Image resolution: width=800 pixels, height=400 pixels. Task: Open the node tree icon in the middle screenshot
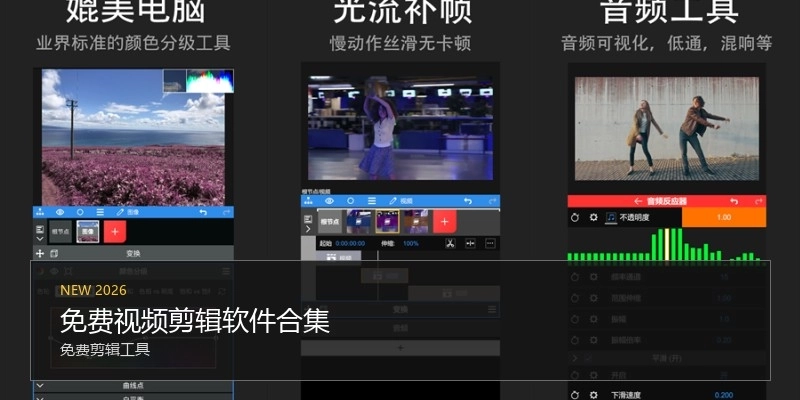pos(308,201)
